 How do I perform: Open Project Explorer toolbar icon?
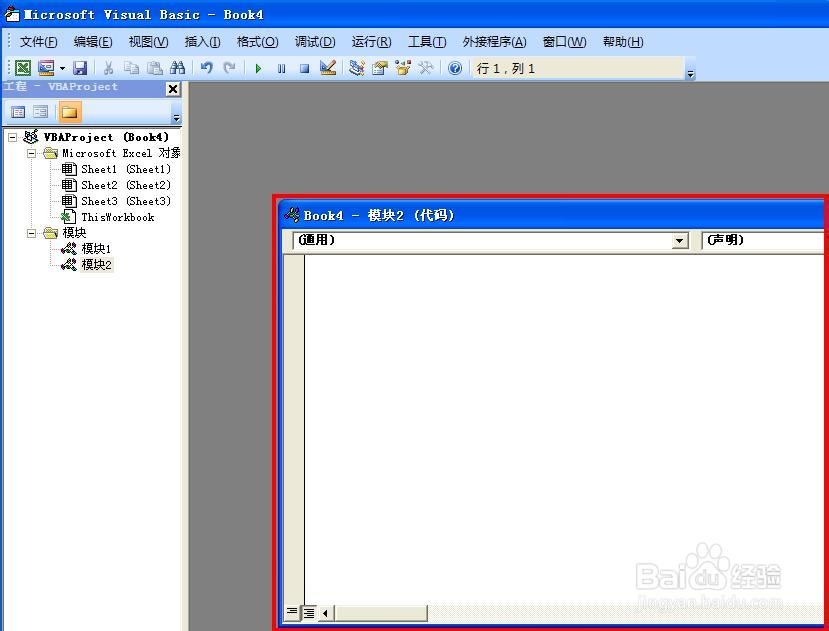pyautogui.click(x=357, y=68)
